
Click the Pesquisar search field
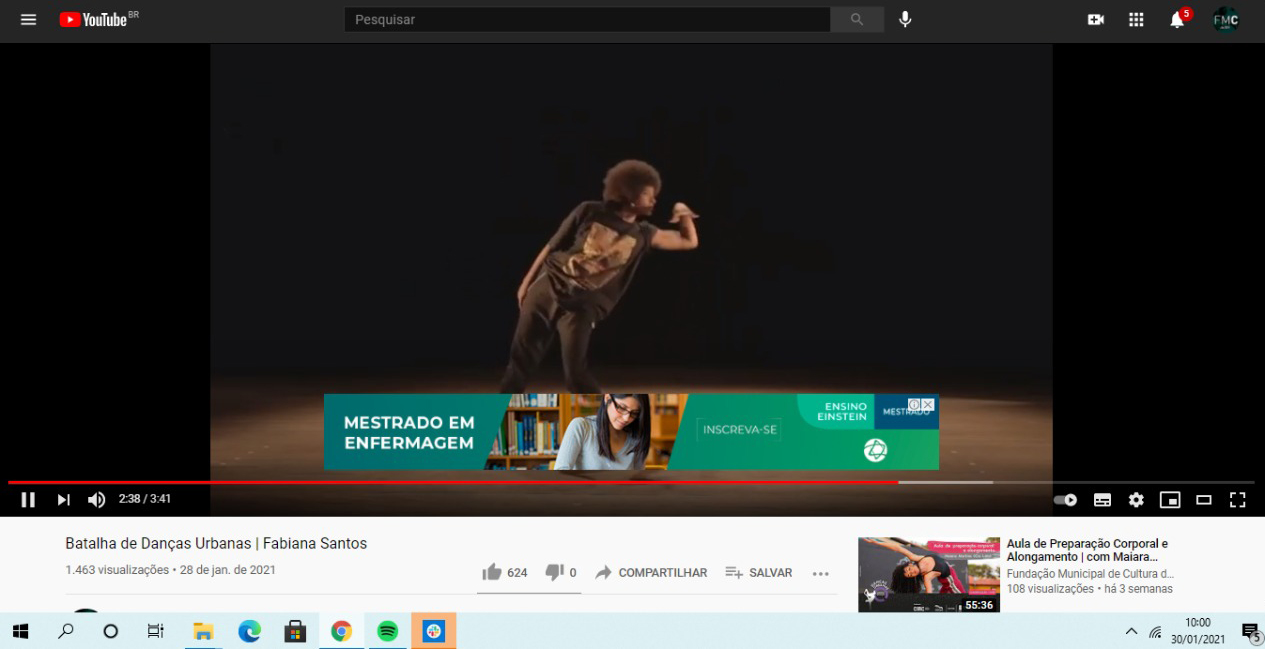[x=587, y=20]
